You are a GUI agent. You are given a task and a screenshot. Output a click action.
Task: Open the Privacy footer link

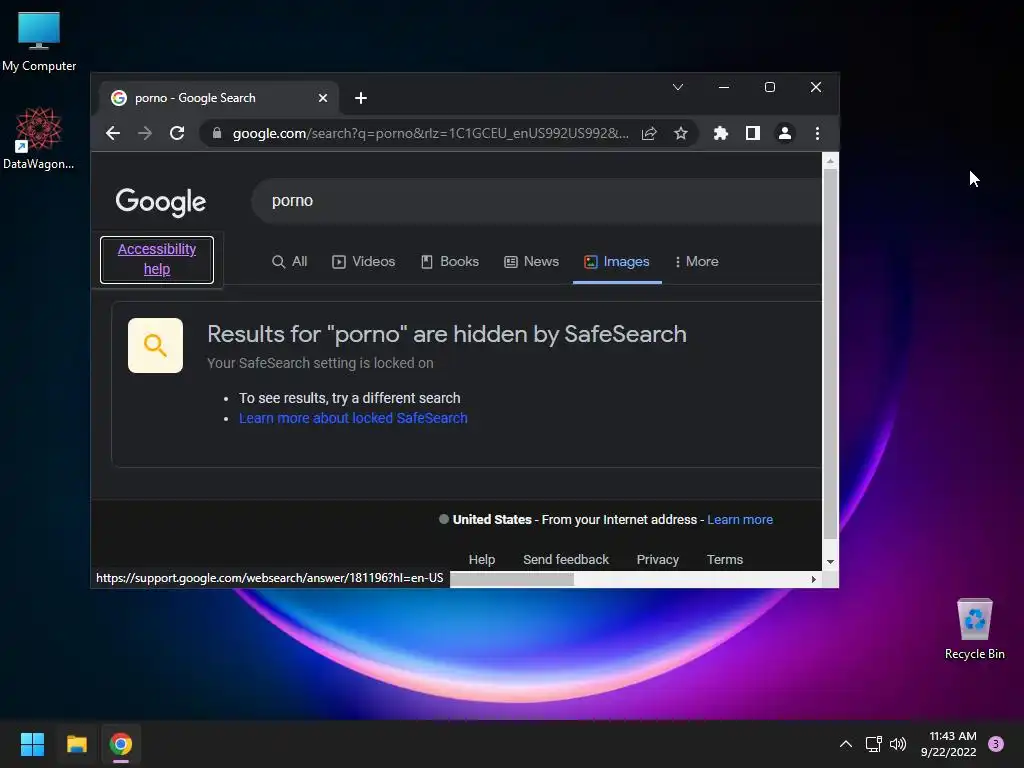[x=658, y=560]
